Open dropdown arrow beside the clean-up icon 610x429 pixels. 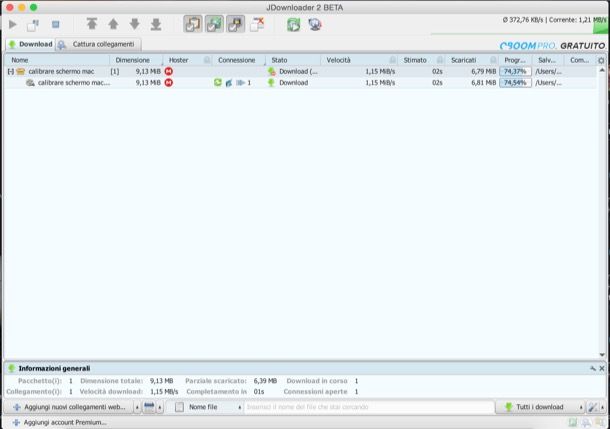tap(160, 408)
